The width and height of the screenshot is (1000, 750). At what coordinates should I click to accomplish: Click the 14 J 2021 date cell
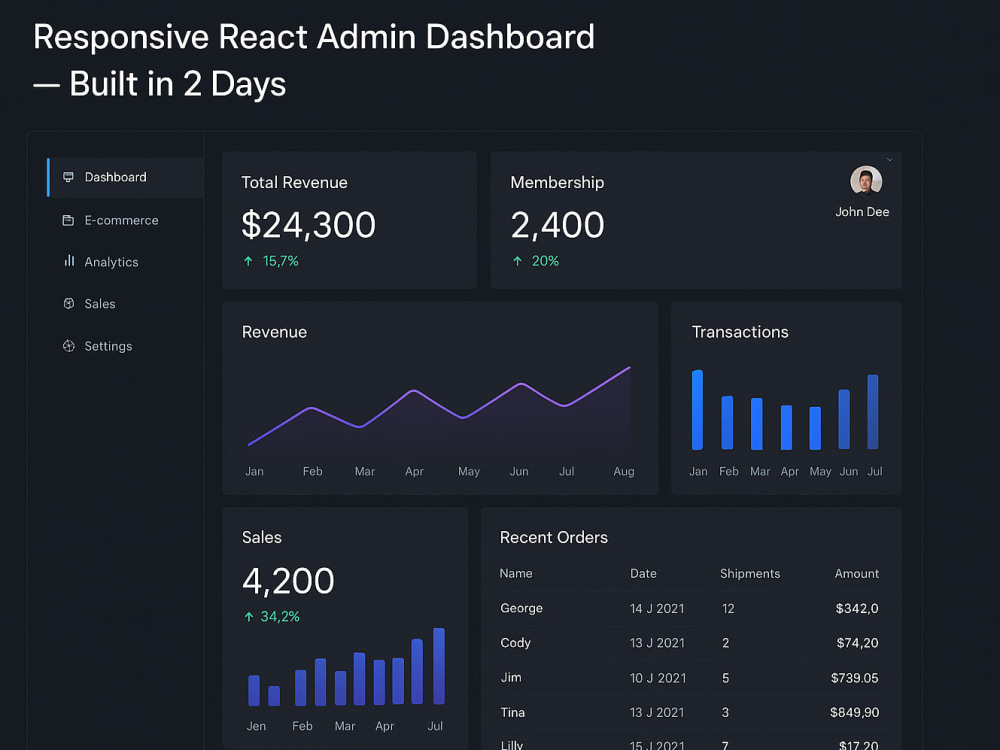tap(657, 608)
